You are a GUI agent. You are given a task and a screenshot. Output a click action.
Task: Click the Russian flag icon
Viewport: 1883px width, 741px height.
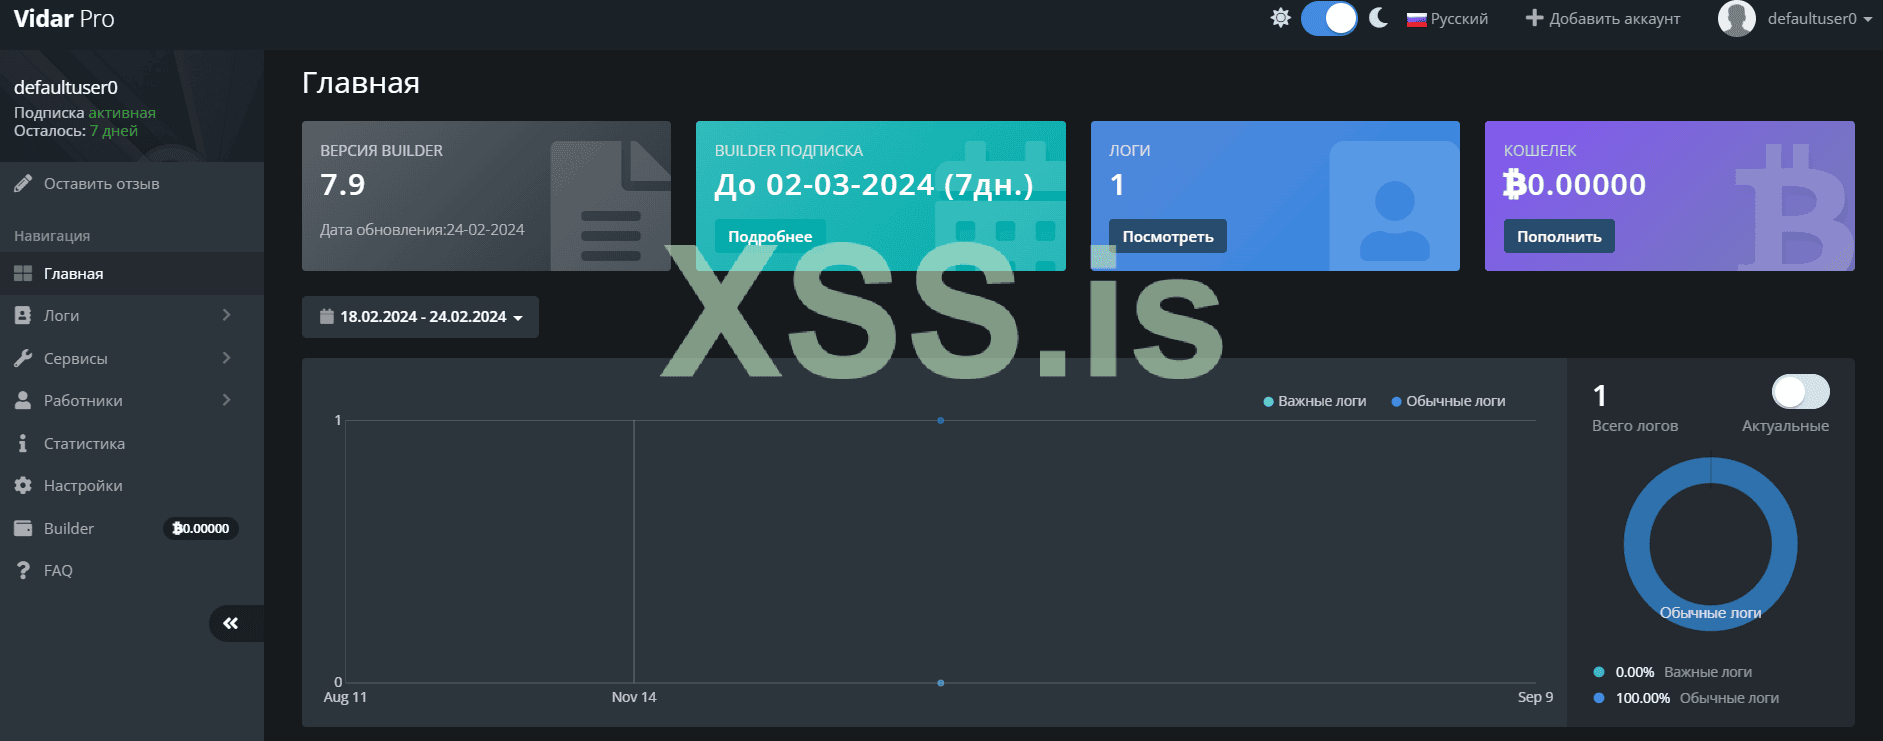point(1416,19)
